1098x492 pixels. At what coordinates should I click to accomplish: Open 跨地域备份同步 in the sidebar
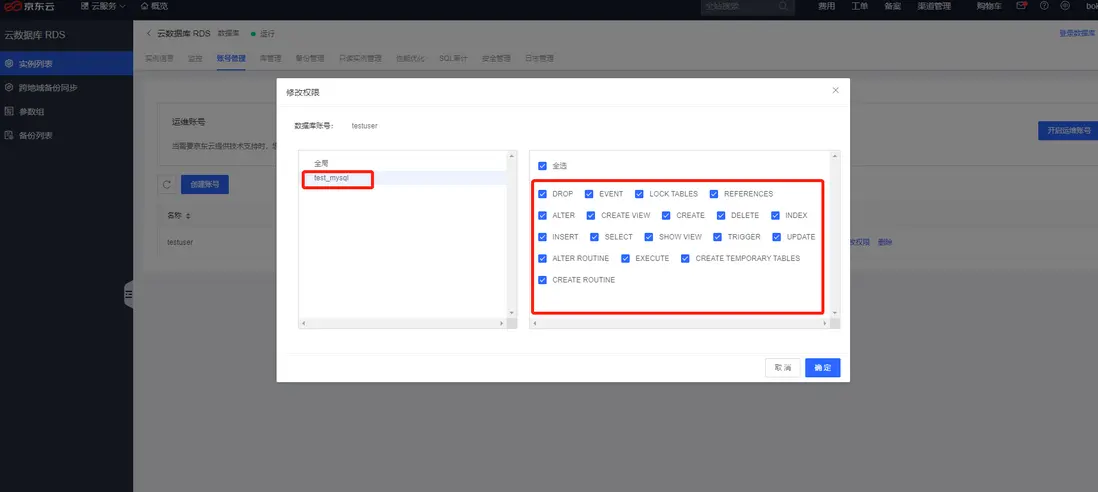point(67,87)
